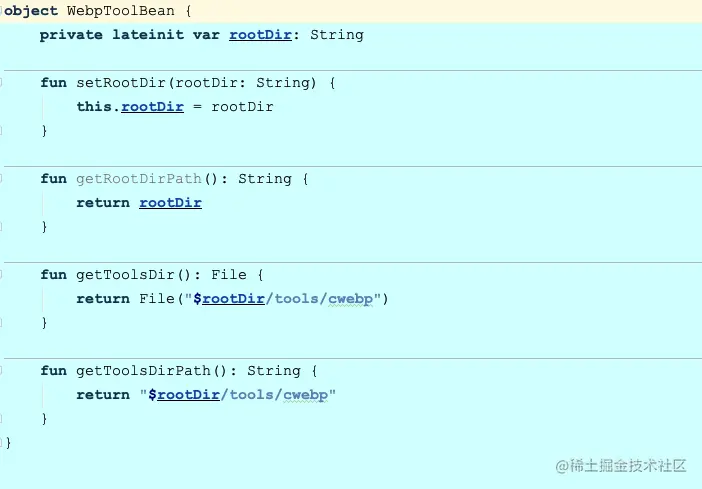Place cursor on WebpToolBean object name
702x489 pixels.
point(120,11)
